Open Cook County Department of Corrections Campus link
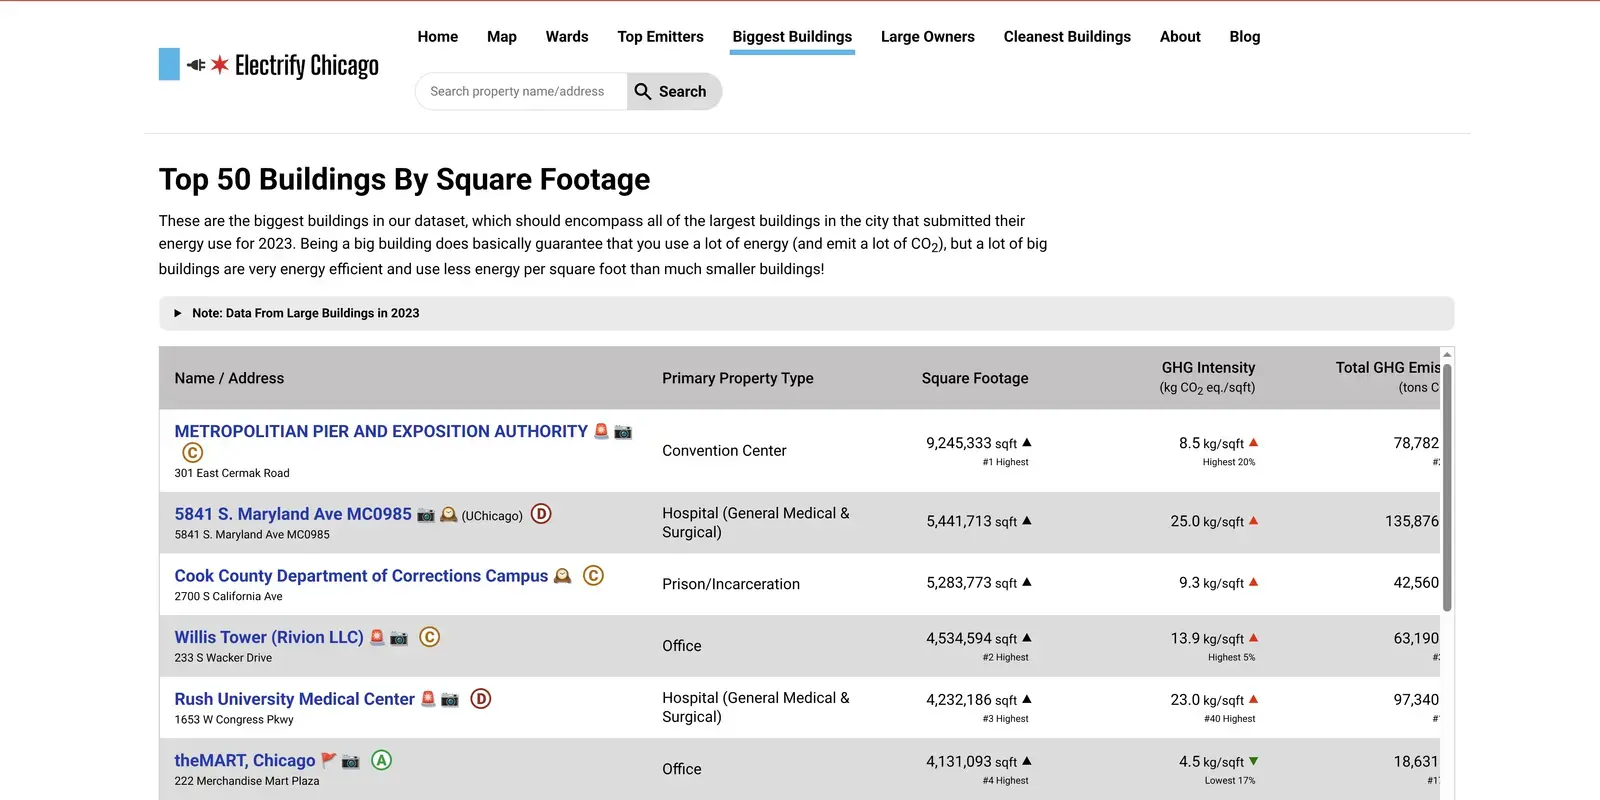The height and width of the screenshot is (800, 1600). (x=361, y=576)
